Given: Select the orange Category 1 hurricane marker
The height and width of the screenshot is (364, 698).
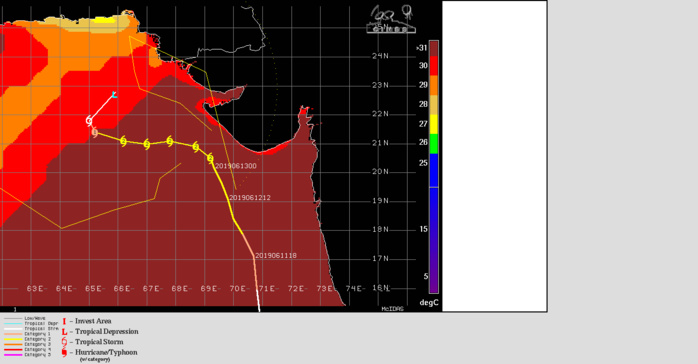Looking at the screenshot, I should point(94,132).
